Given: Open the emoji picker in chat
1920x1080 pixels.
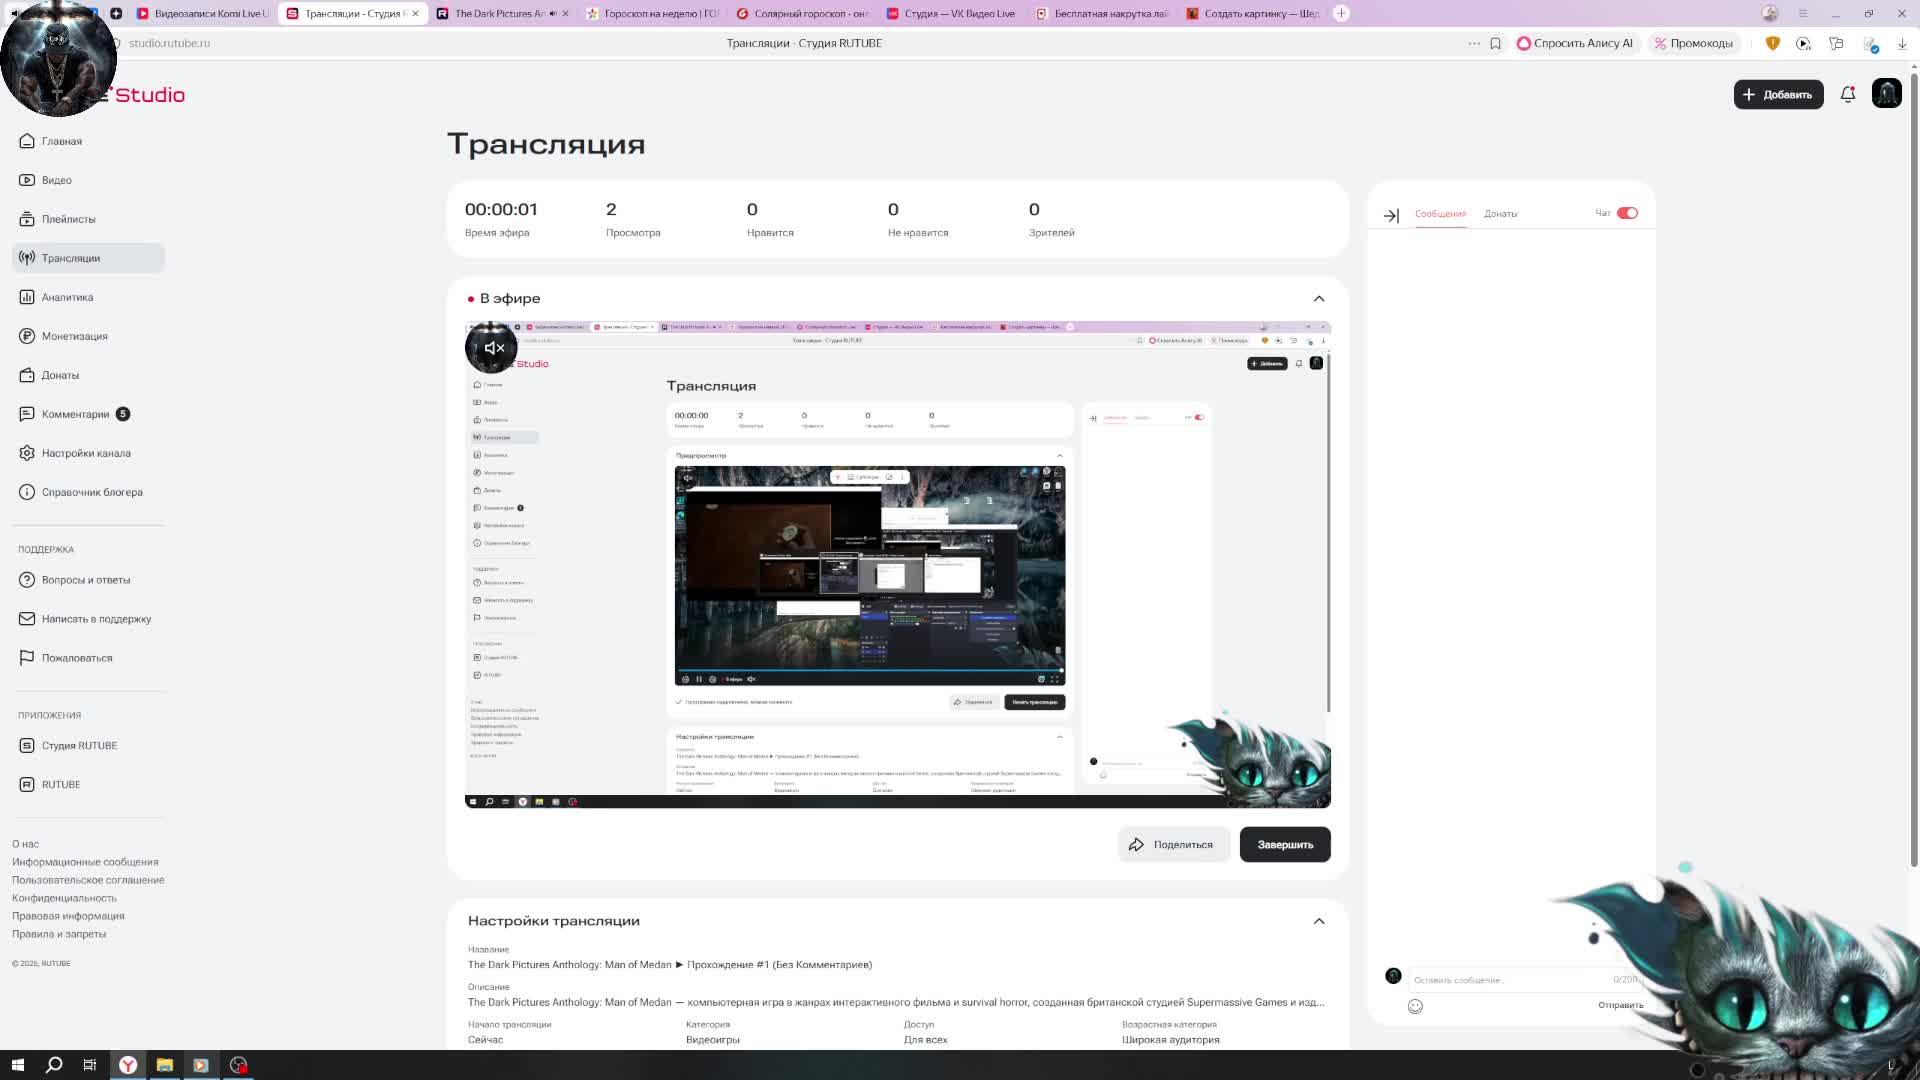Looking at the screenshot, I should click(1415, 1006).
